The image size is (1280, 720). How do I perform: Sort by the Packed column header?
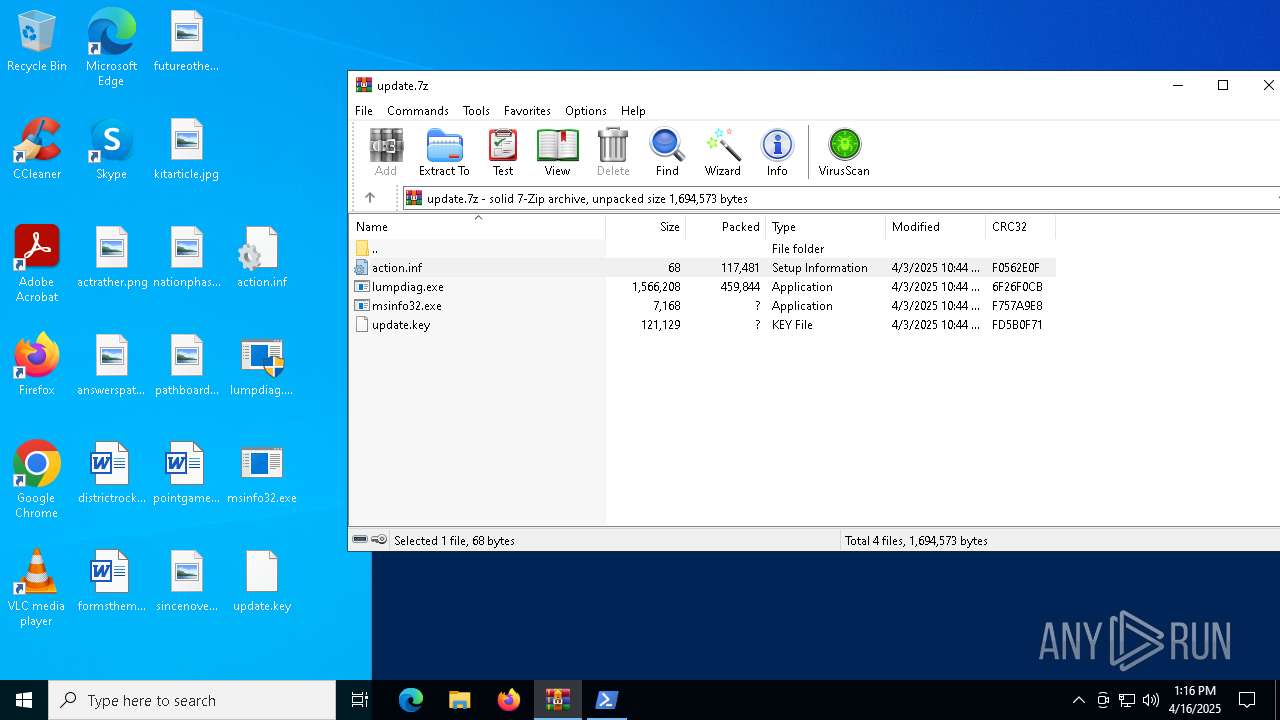click(725, 227)
